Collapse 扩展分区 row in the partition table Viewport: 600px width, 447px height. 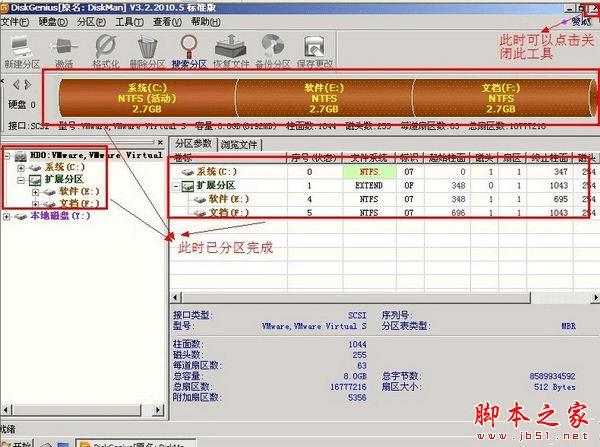[x=176, y=186]
